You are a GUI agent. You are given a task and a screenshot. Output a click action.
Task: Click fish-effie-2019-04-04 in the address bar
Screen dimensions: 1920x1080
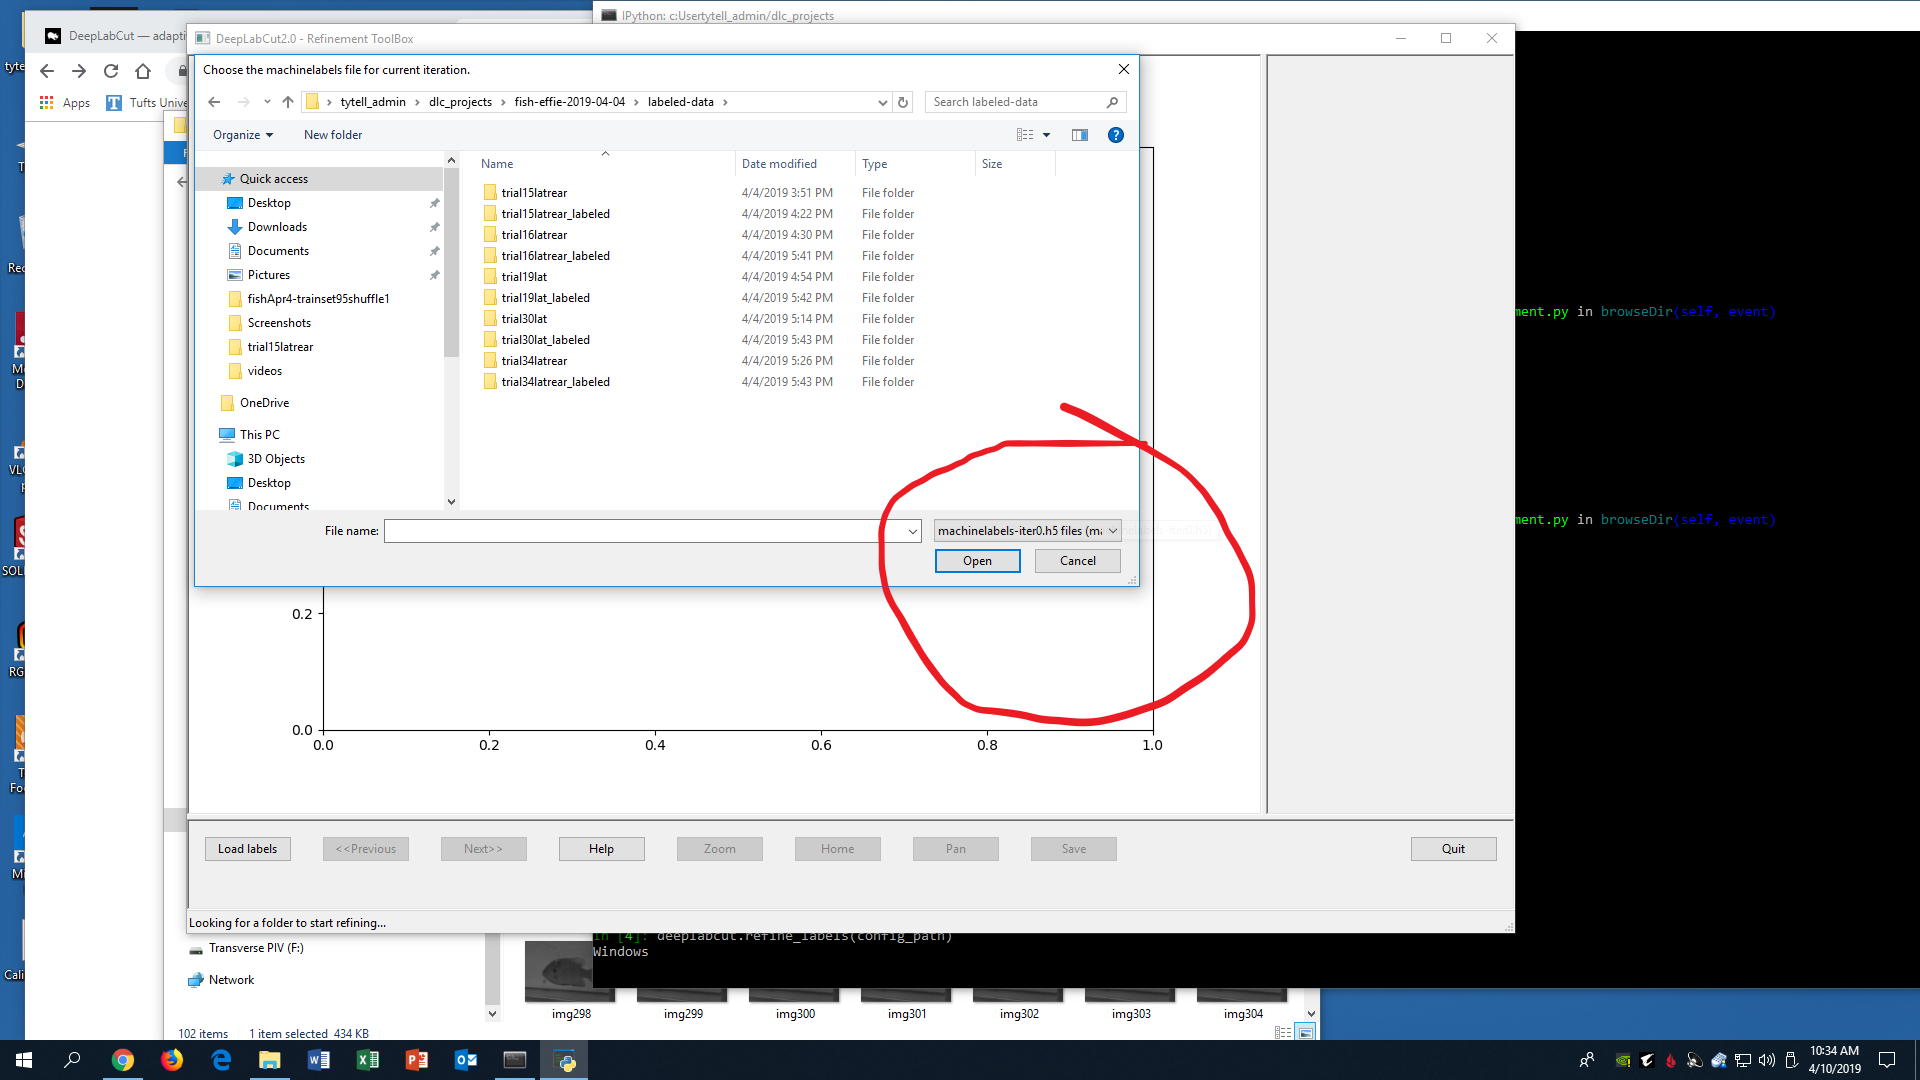pyautogui.click(x=570, y=101)
